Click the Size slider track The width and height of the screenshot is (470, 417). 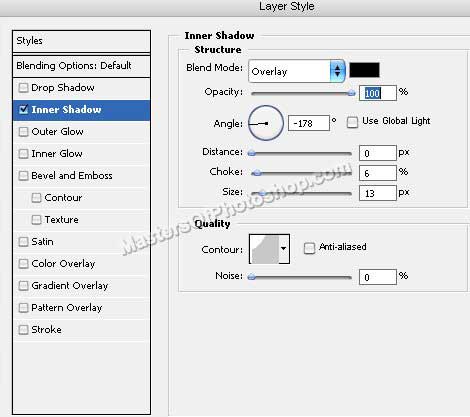(301, 193)
